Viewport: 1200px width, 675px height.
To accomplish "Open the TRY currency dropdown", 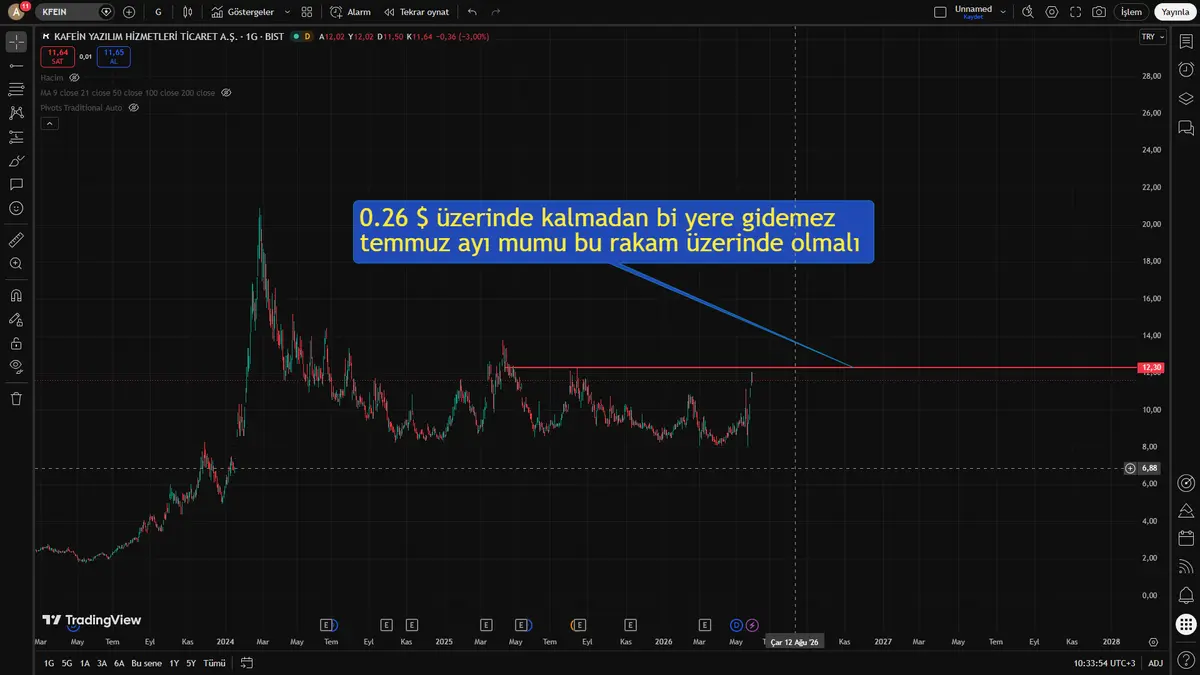I will pos(1152,36).
